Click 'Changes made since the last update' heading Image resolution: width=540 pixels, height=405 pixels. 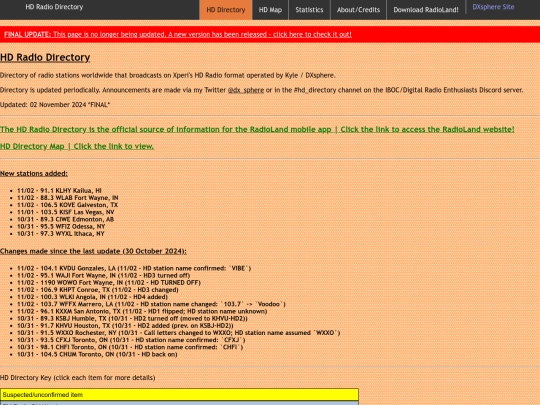click(93, 251)
